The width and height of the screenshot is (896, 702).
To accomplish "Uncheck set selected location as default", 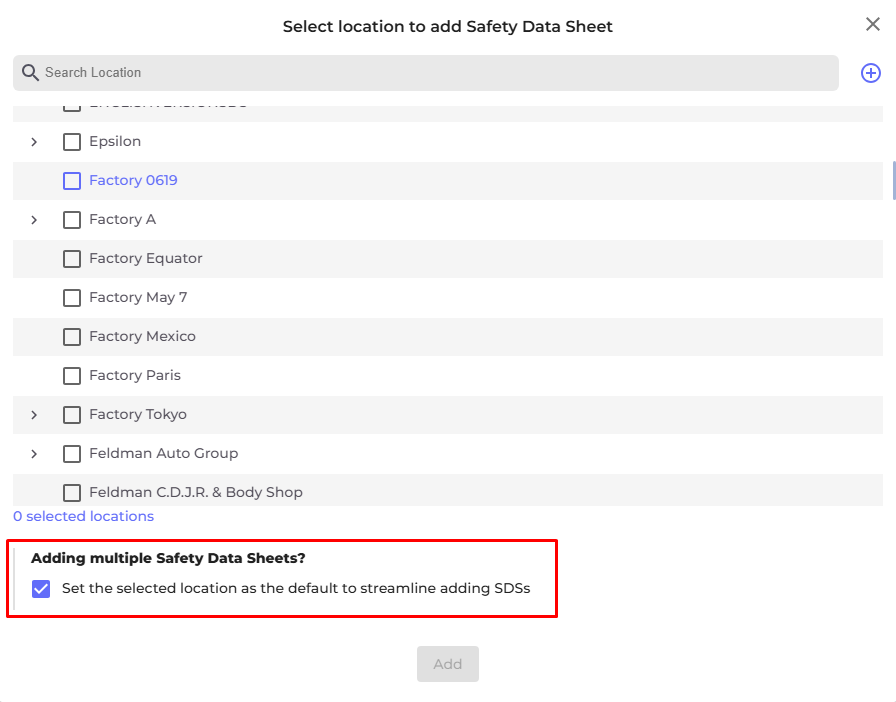I will coord(41,589).
